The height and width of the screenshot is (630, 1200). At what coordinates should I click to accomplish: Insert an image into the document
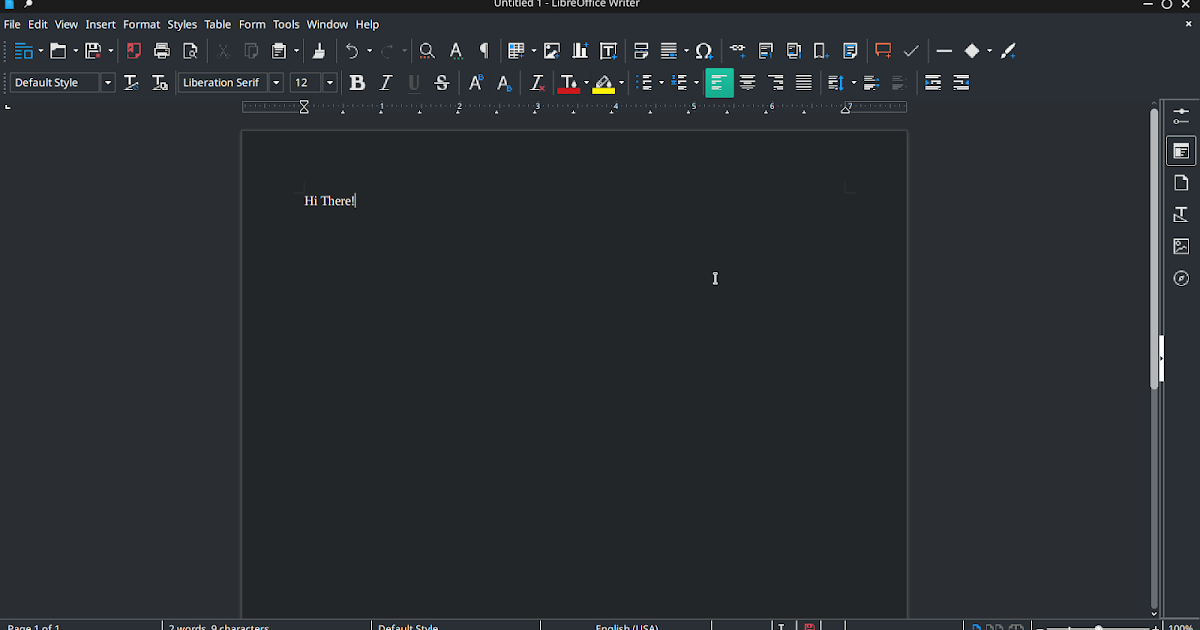[x=551, y=51]
